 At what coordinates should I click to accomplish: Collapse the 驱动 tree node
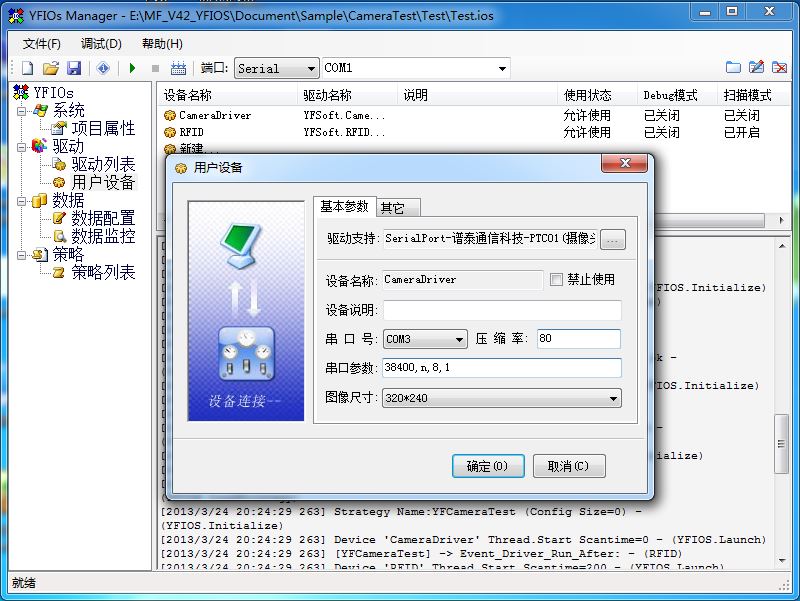[20, 147]
